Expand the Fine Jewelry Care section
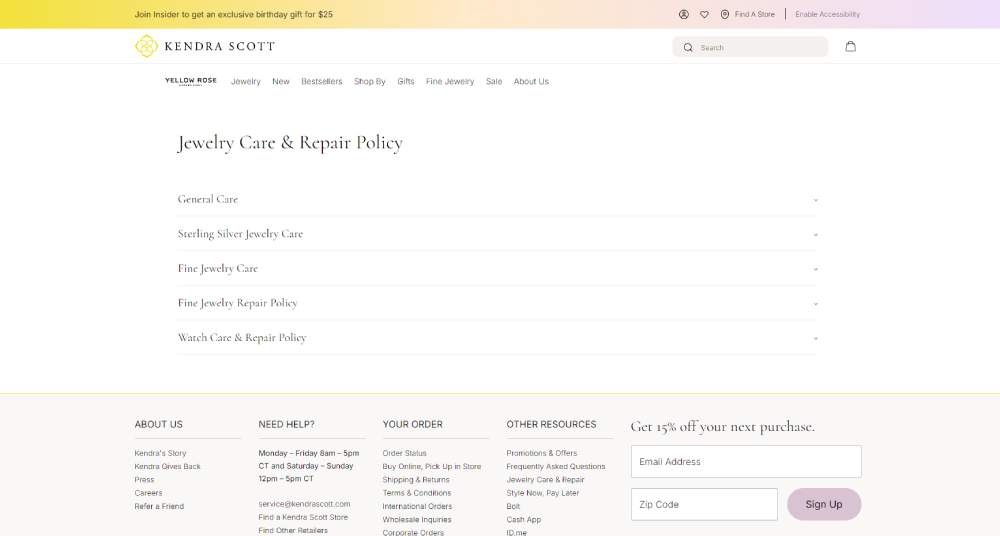The width and height of the screenshot is (1000, 536). (x=497, y=268)
